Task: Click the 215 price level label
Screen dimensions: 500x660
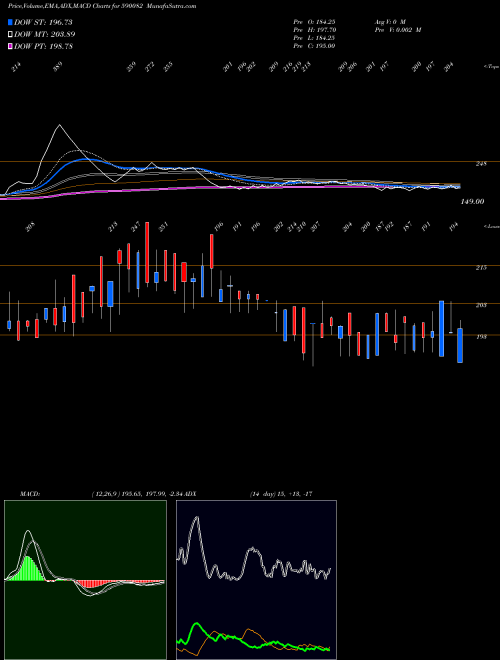Action: [x=481, y=267]
